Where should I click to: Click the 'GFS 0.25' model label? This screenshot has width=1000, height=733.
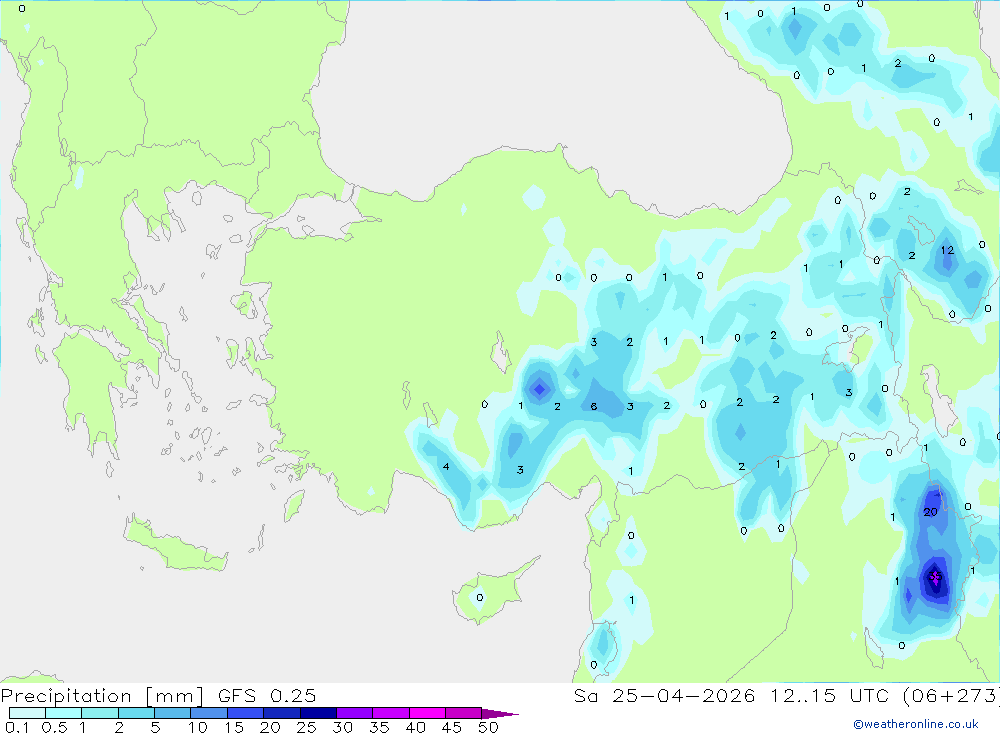[x=267, y=696]
